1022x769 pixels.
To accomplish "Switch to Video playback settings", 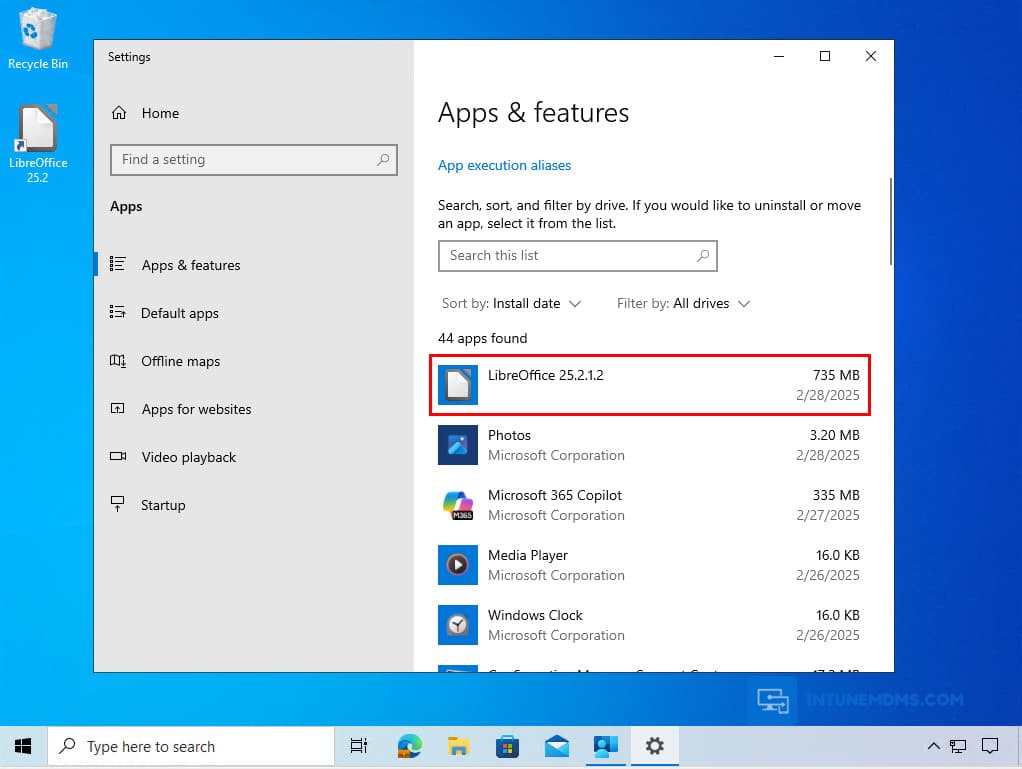I will (188, 457).
